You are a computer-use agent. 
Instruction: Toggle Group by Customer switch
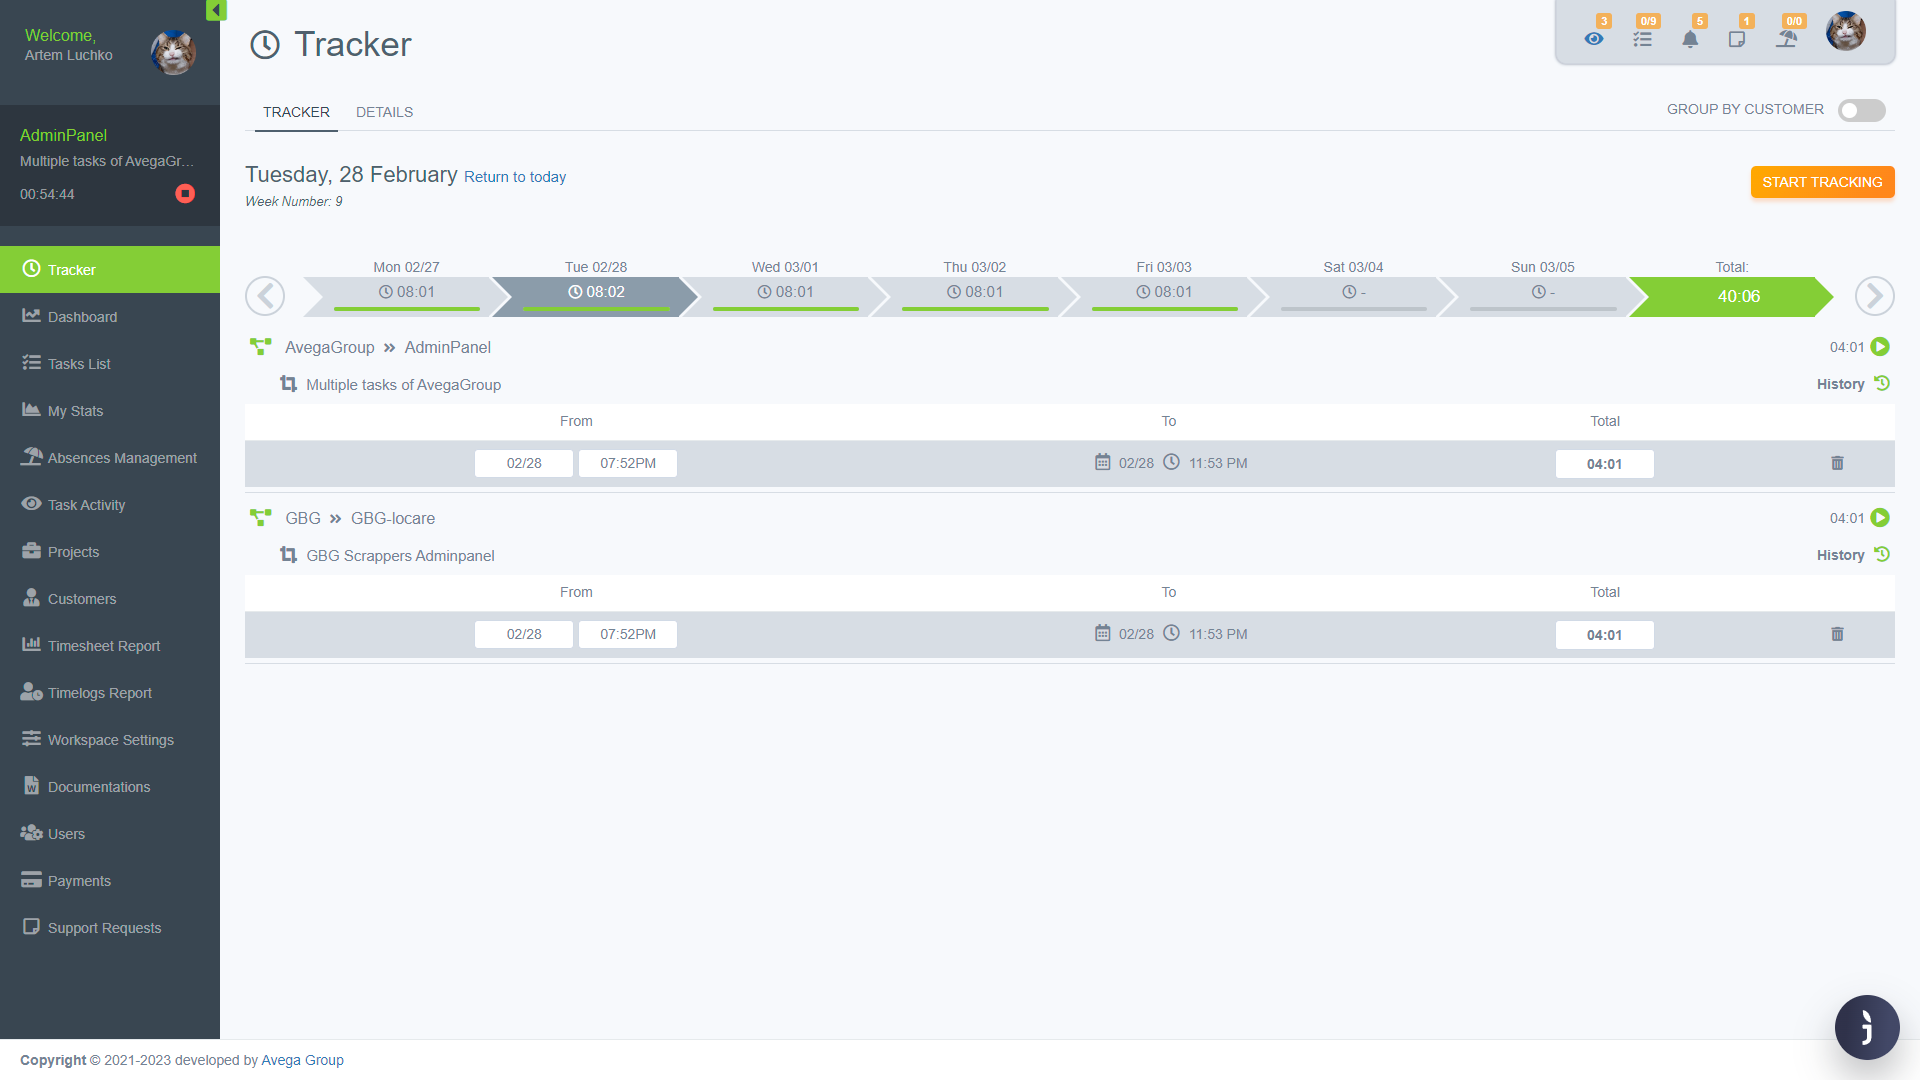click(x=1861, y=110)
